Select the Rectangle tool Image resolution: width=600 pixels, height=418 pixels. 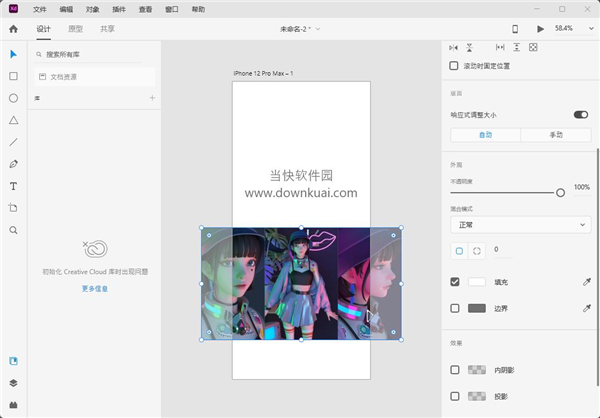click(x=13, y=76)
